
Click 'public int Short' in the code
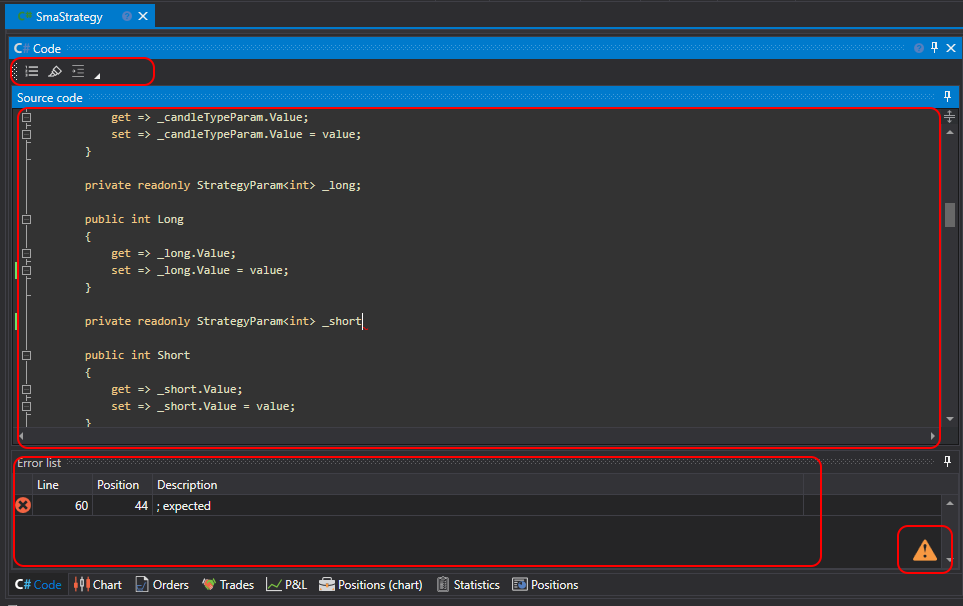(x=137, y=355)
